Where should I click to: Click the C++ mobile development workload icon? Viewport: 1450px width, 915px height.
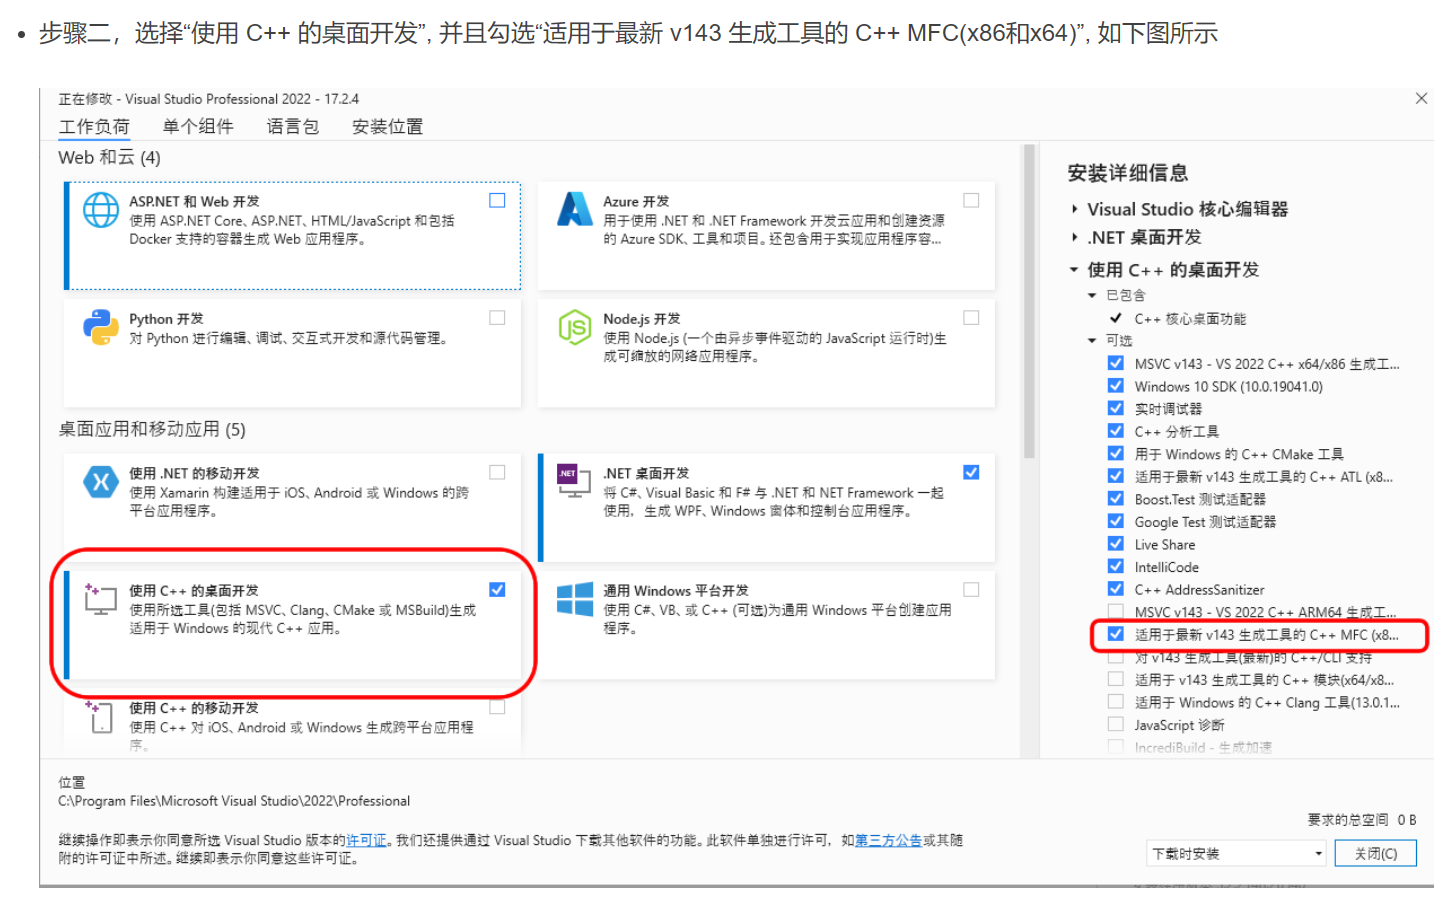(101, 716)
